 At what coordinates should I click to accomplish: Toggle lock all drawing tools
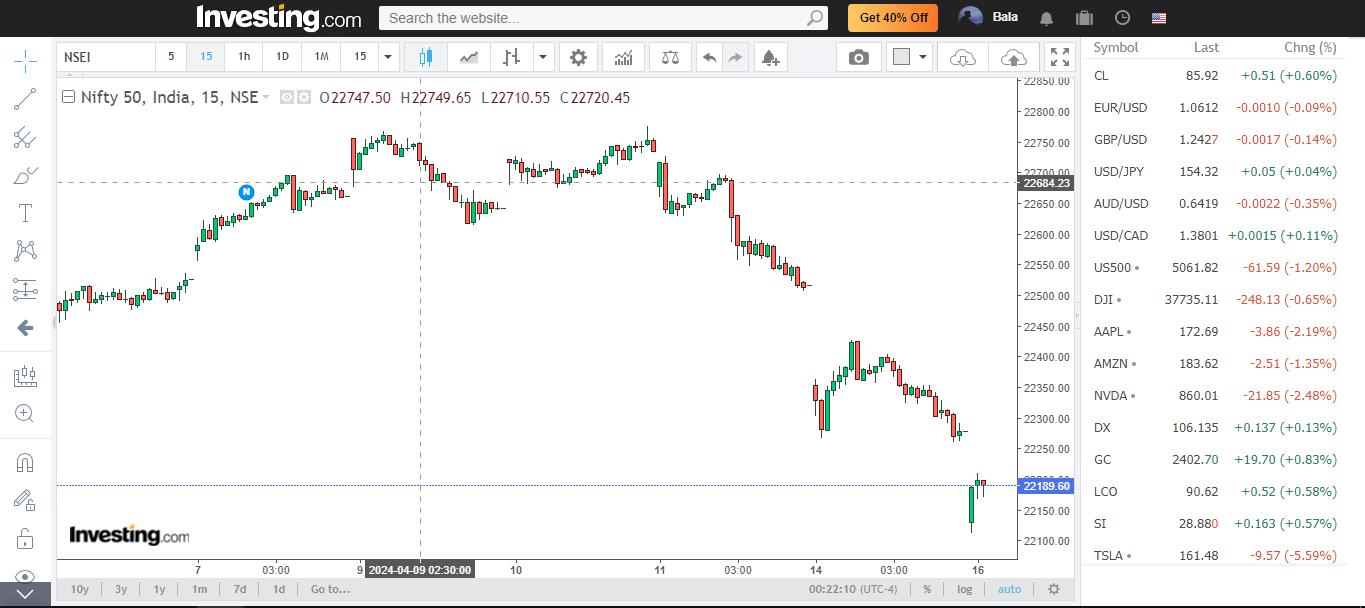tap(25, 539)
